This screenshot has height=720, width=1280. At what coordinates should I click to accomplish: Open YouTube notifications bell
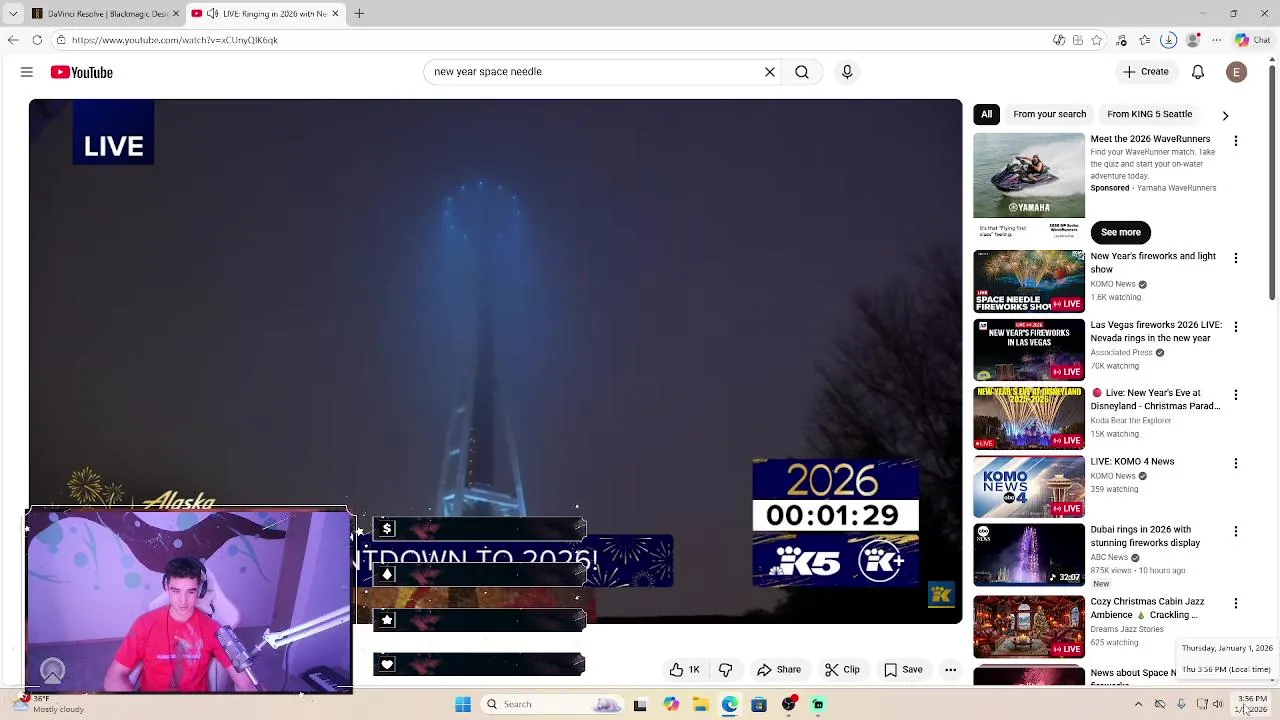(x=1198, y=72)
